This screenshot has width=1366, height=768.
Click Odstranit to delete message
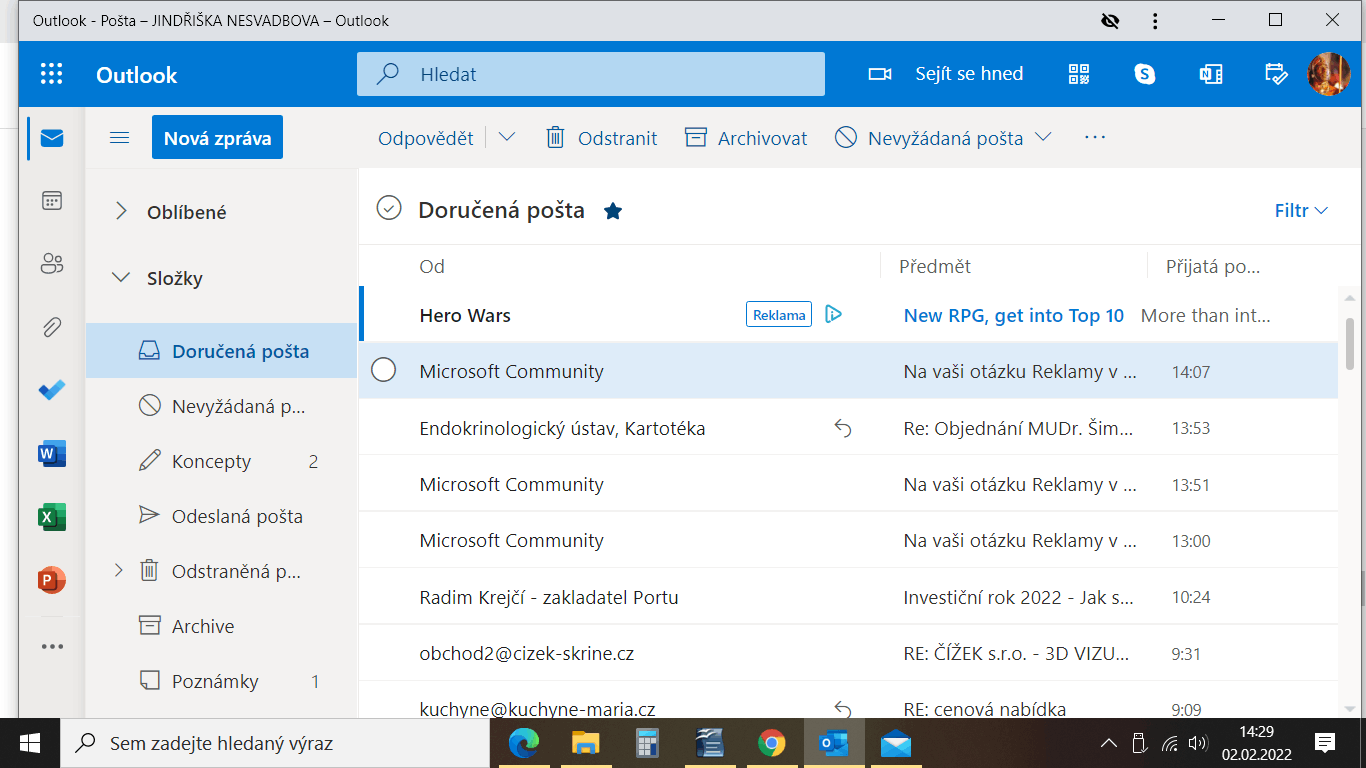602,138
